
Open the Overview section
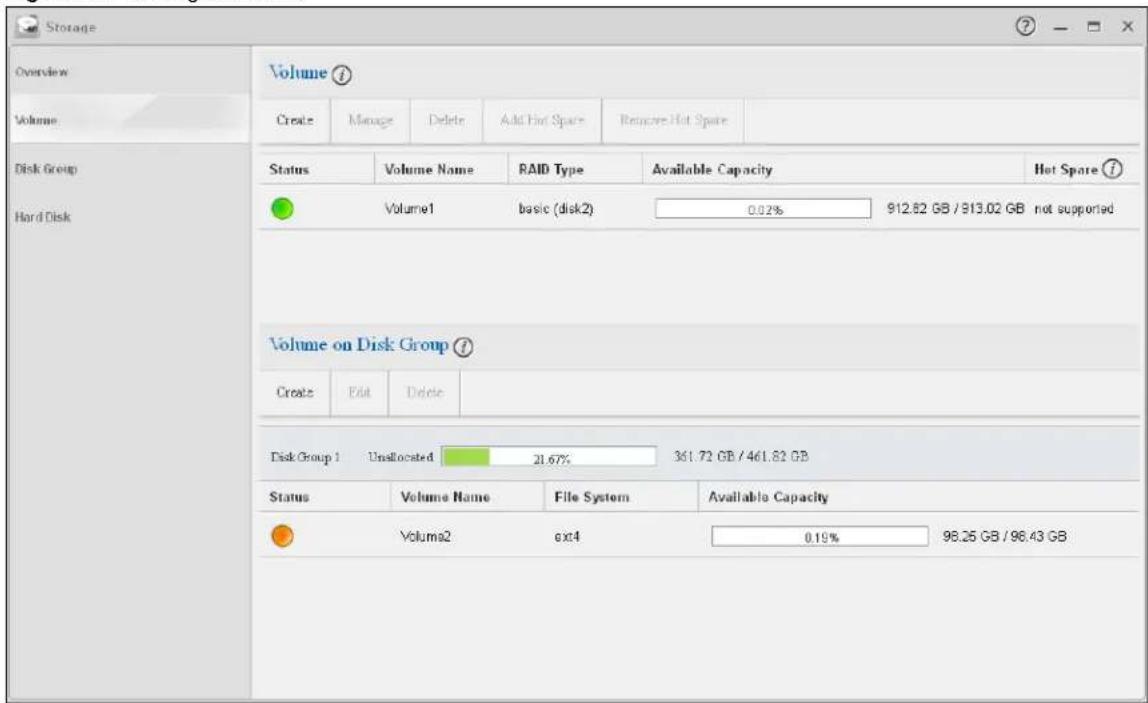129,72
